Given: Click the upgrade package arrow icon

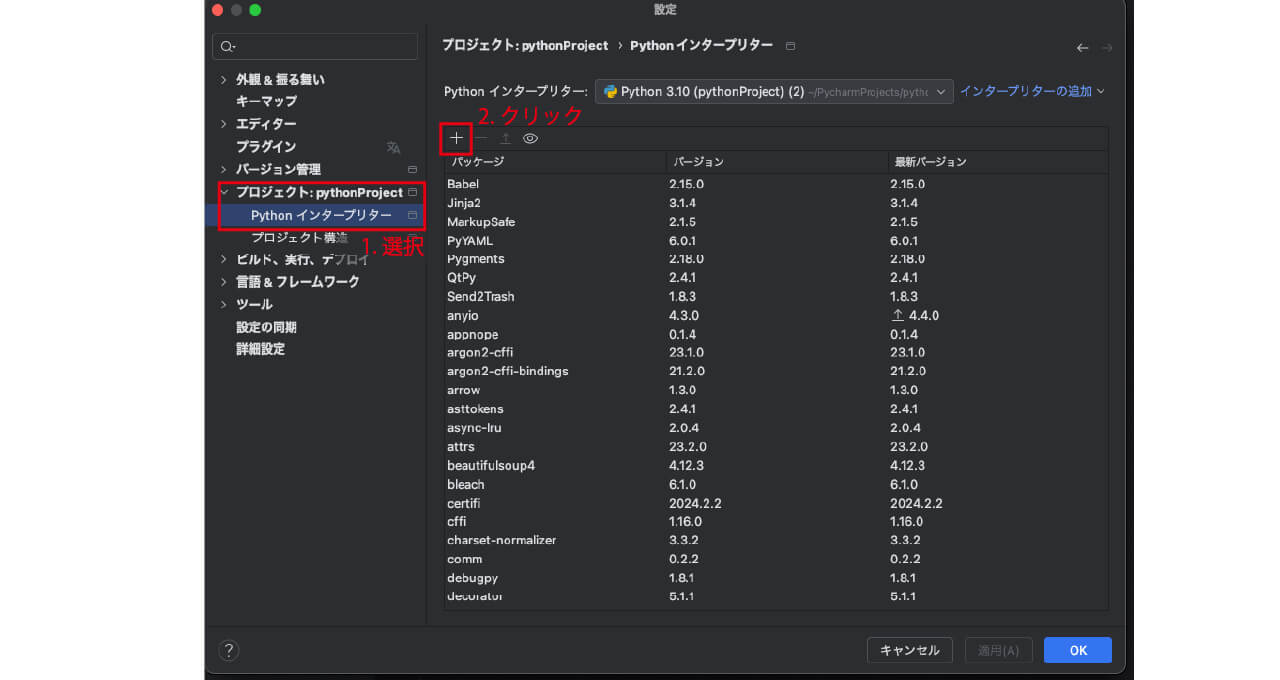Looking at the screenshot, I should (505, 138).
